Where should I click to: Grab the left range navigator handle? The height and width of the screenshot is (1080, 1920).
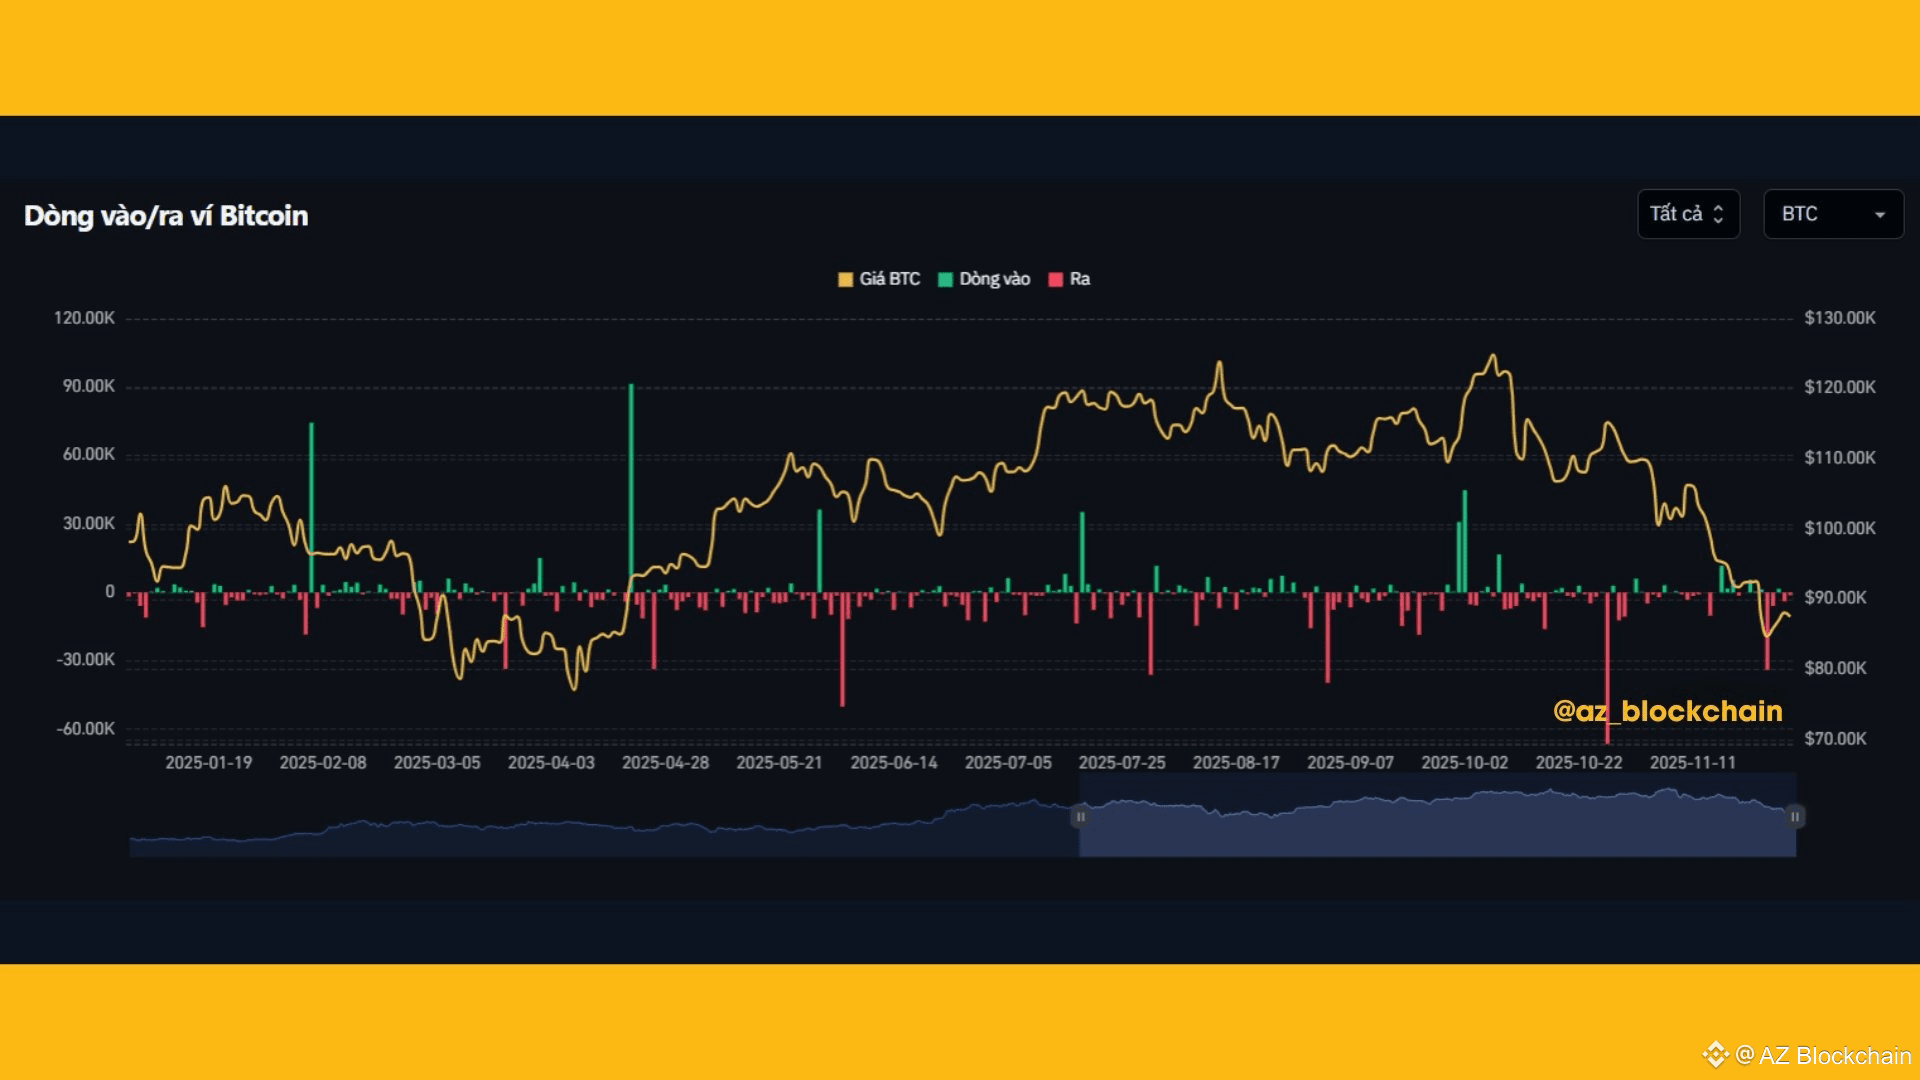click(x=1080, y=817)
